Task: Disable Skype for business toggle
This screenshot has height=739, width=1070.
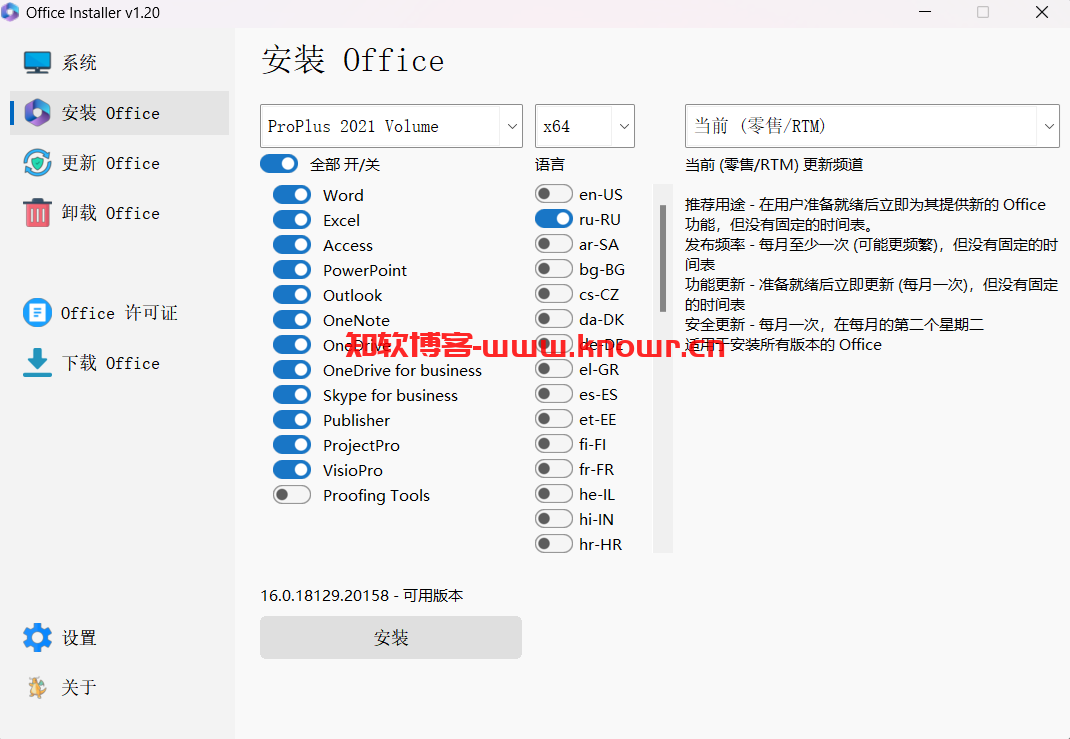Action: [x=292, y=395]
